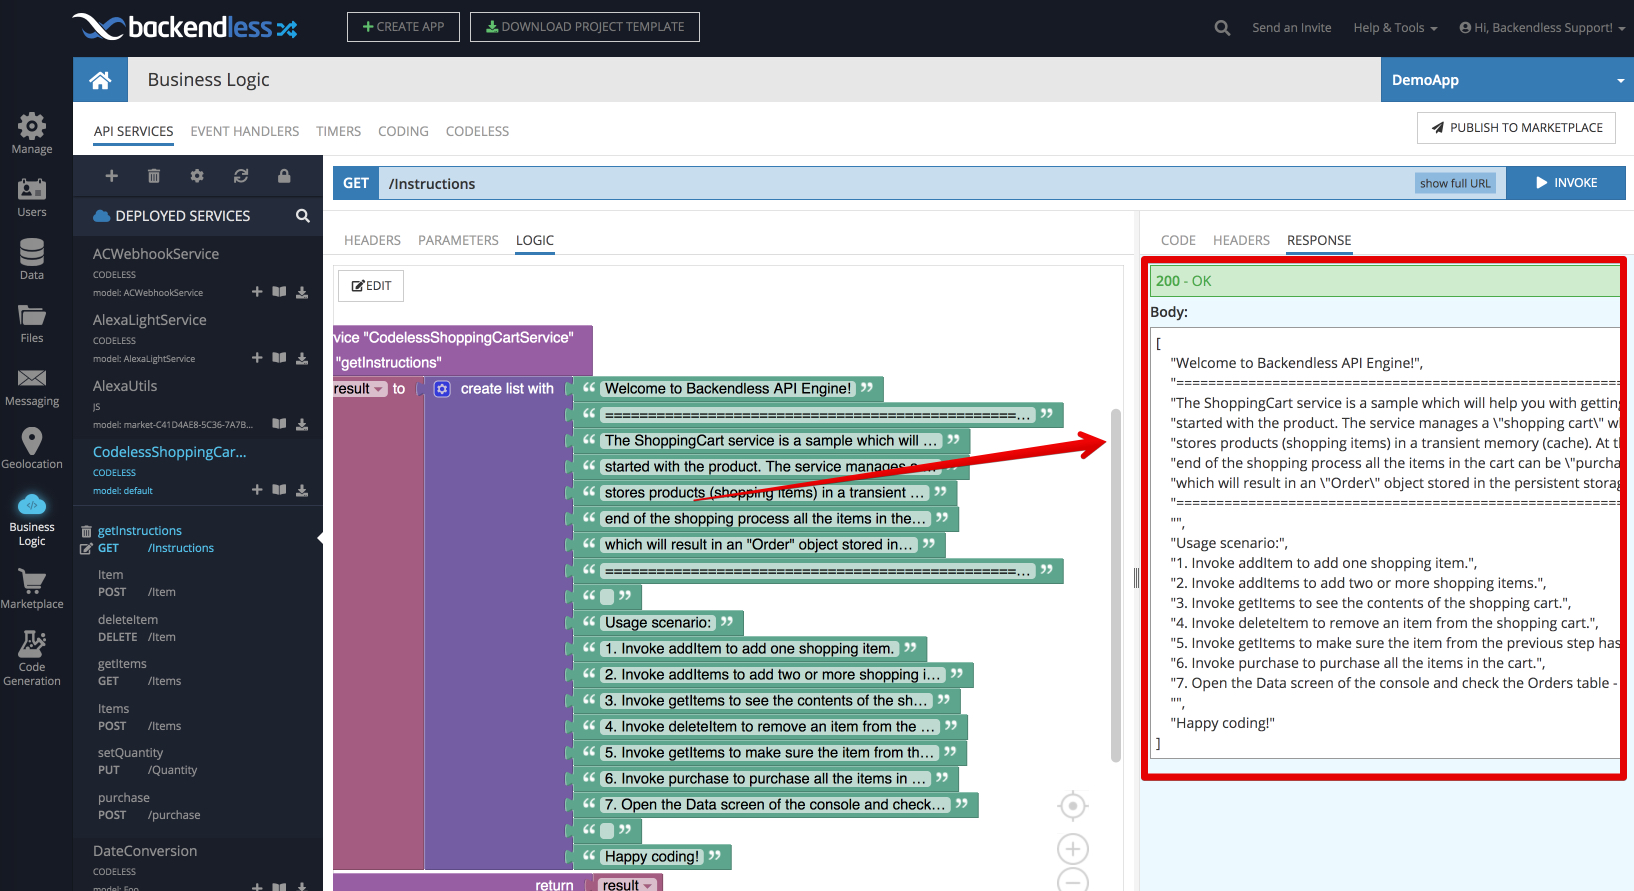Screen dimensions: 1634x891
Task: Click Publish to Marketplace button
Action: pos(1517,128)
